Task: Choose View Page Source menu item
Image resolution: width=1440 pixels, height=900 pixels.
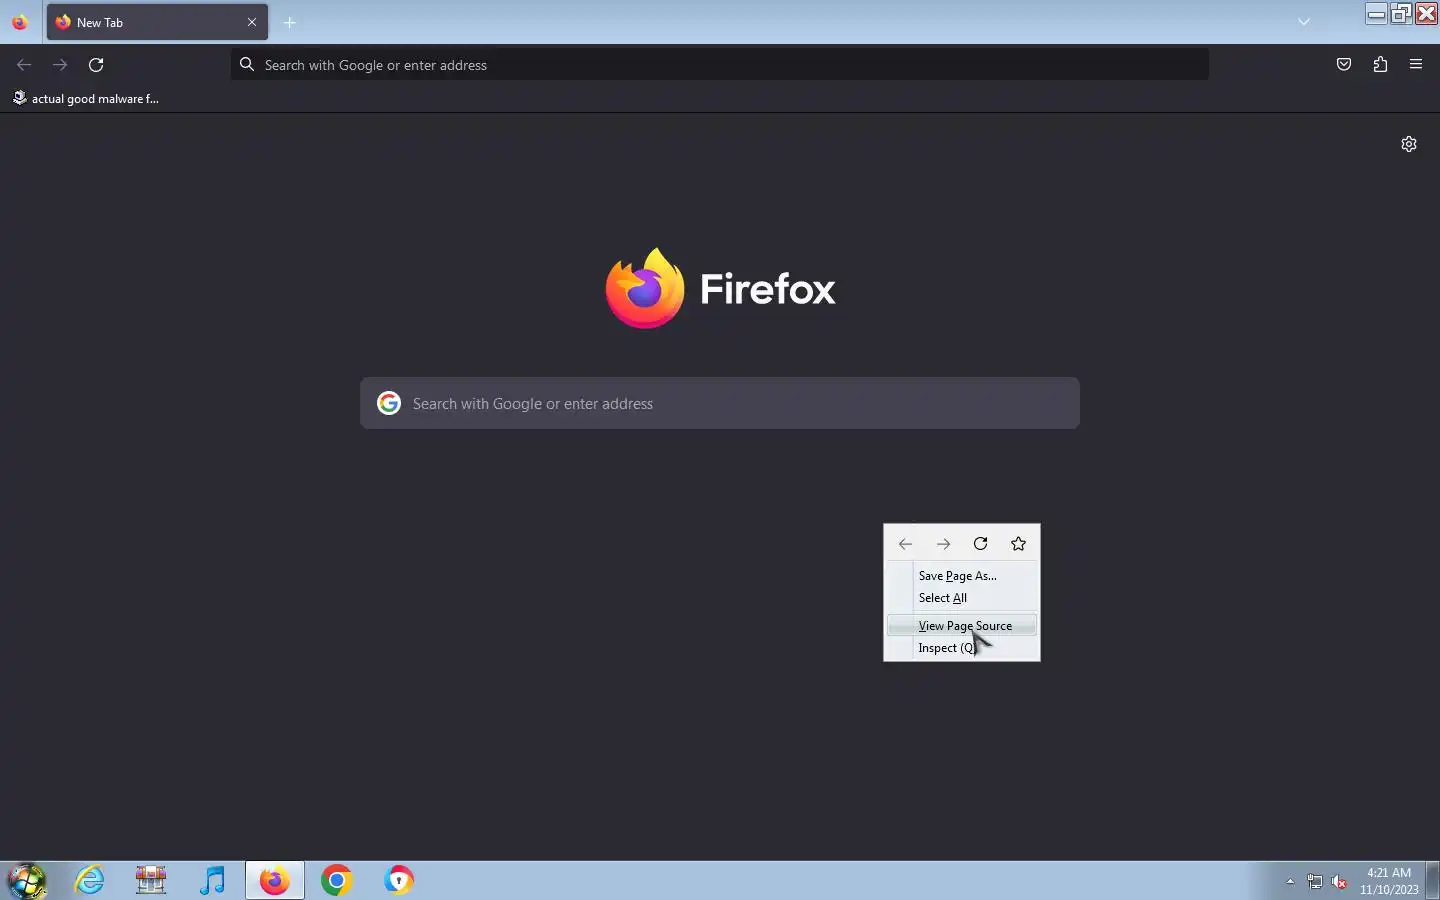Action: click(962, 626)
